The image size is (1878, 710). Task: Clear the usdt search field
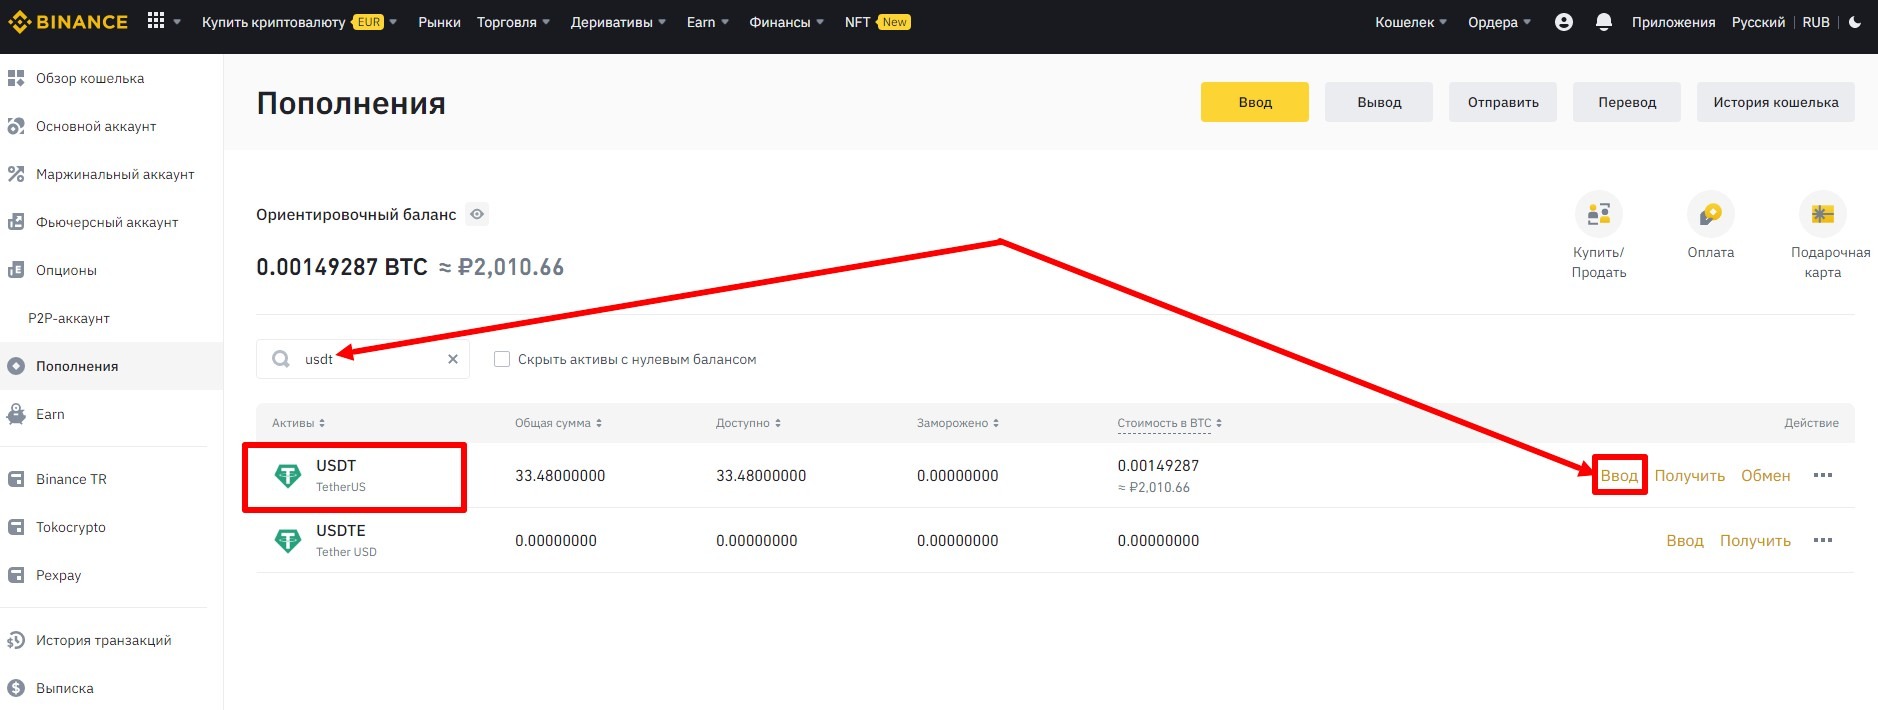click(x=453, y=359)
